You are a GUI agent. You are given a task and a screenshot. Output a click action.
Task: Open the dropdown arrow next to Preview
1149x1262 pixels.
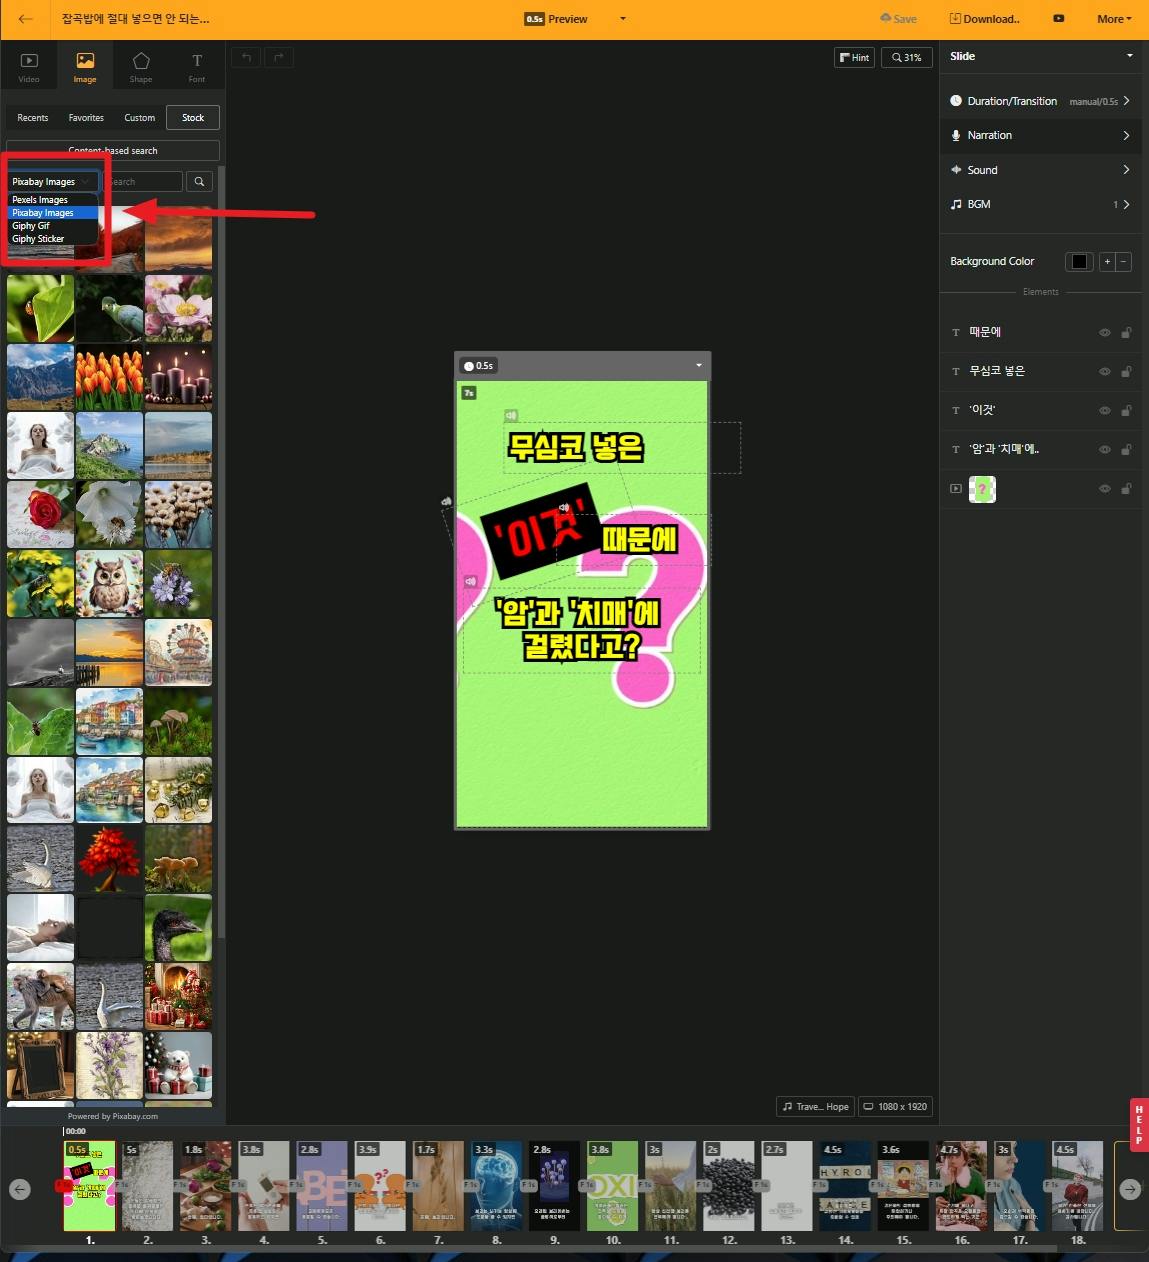[622, 19]
